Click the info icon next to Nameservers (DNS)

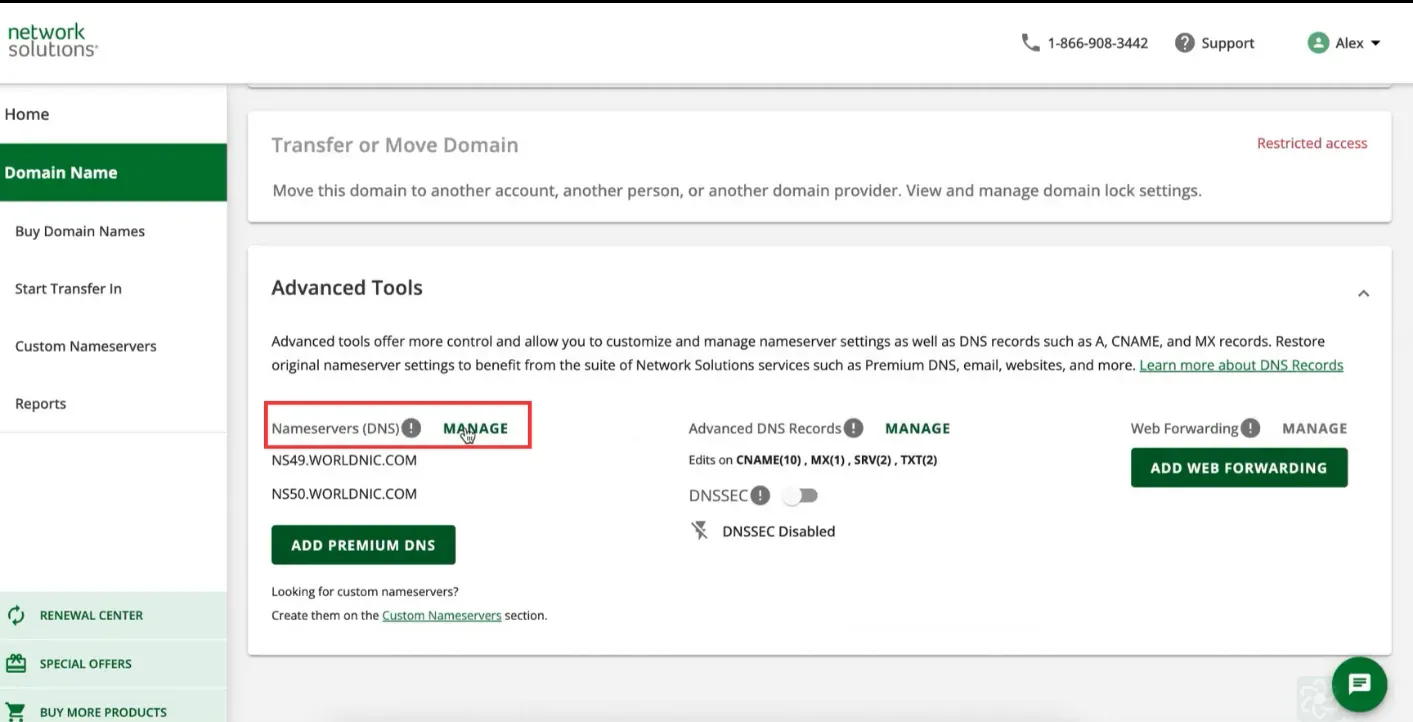(411, 428)
